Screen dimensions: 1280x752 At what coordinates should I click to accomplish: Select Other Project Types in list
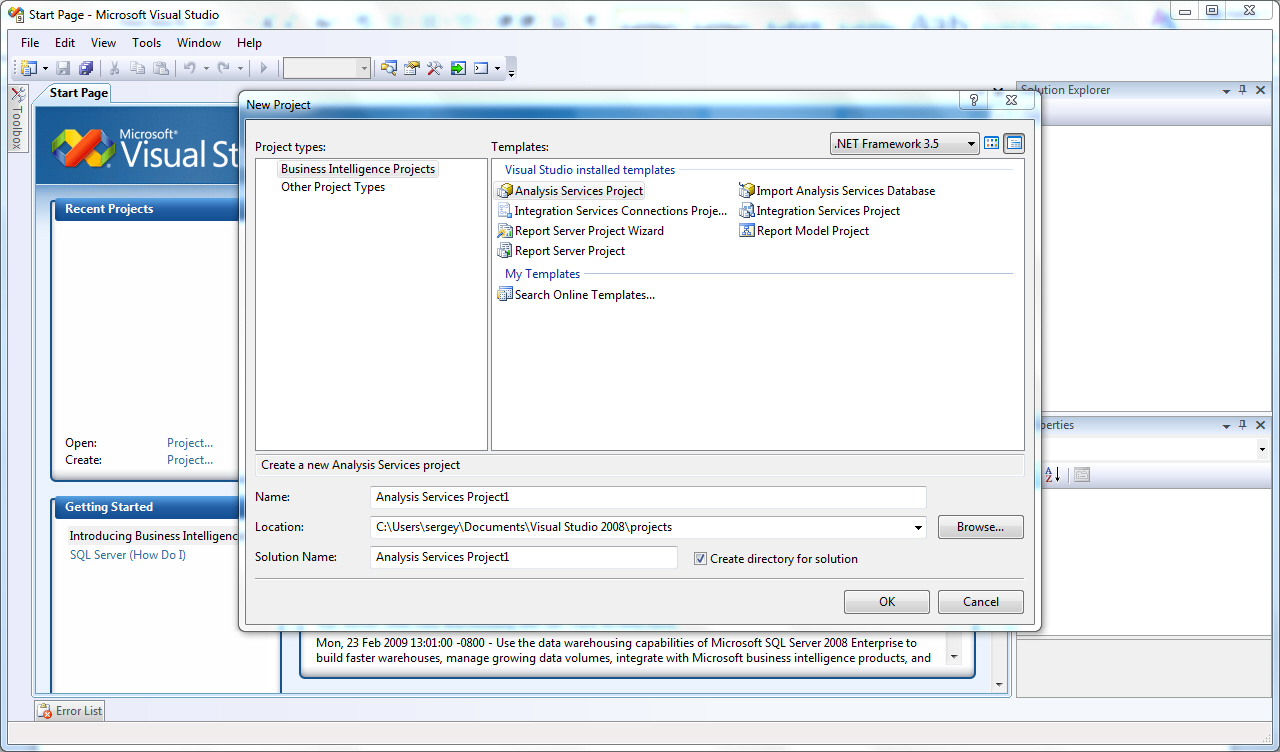tap(333, 187)
